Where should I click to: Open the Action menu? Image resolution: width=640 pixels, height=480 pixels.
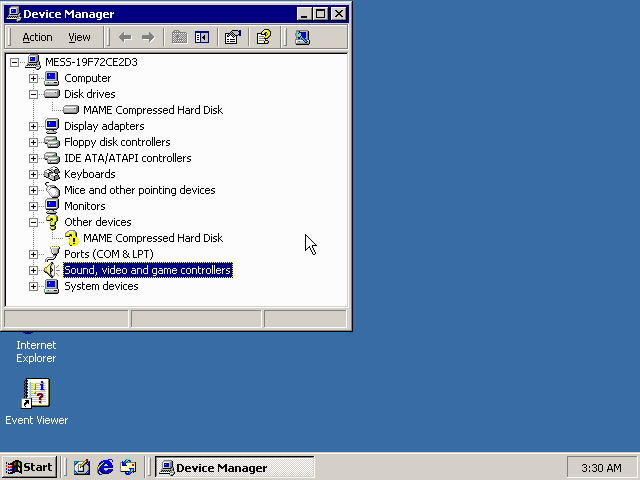click(x=37, y=37)
